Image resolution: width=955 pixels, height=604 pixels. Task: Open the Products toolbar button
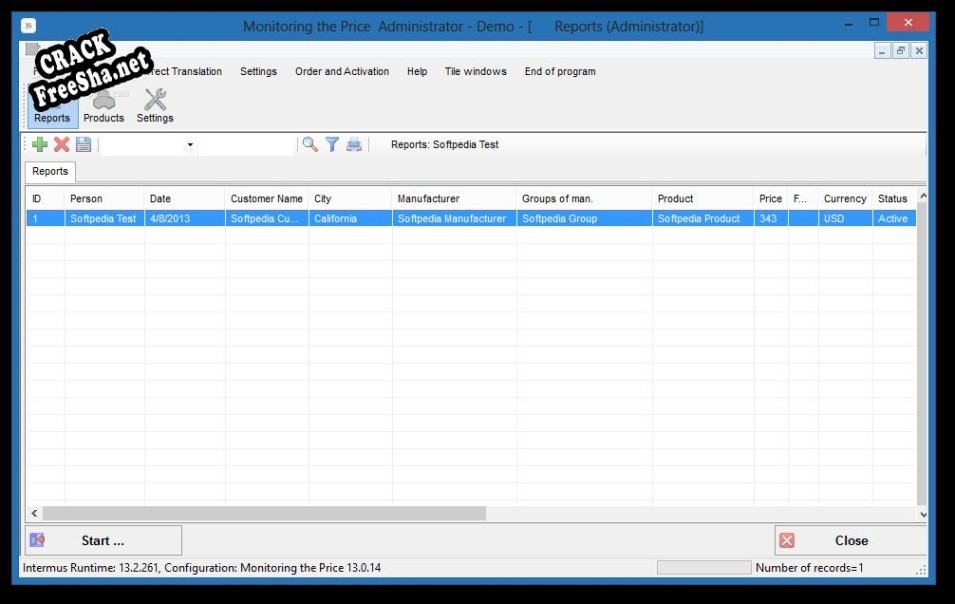click(103, 107)
